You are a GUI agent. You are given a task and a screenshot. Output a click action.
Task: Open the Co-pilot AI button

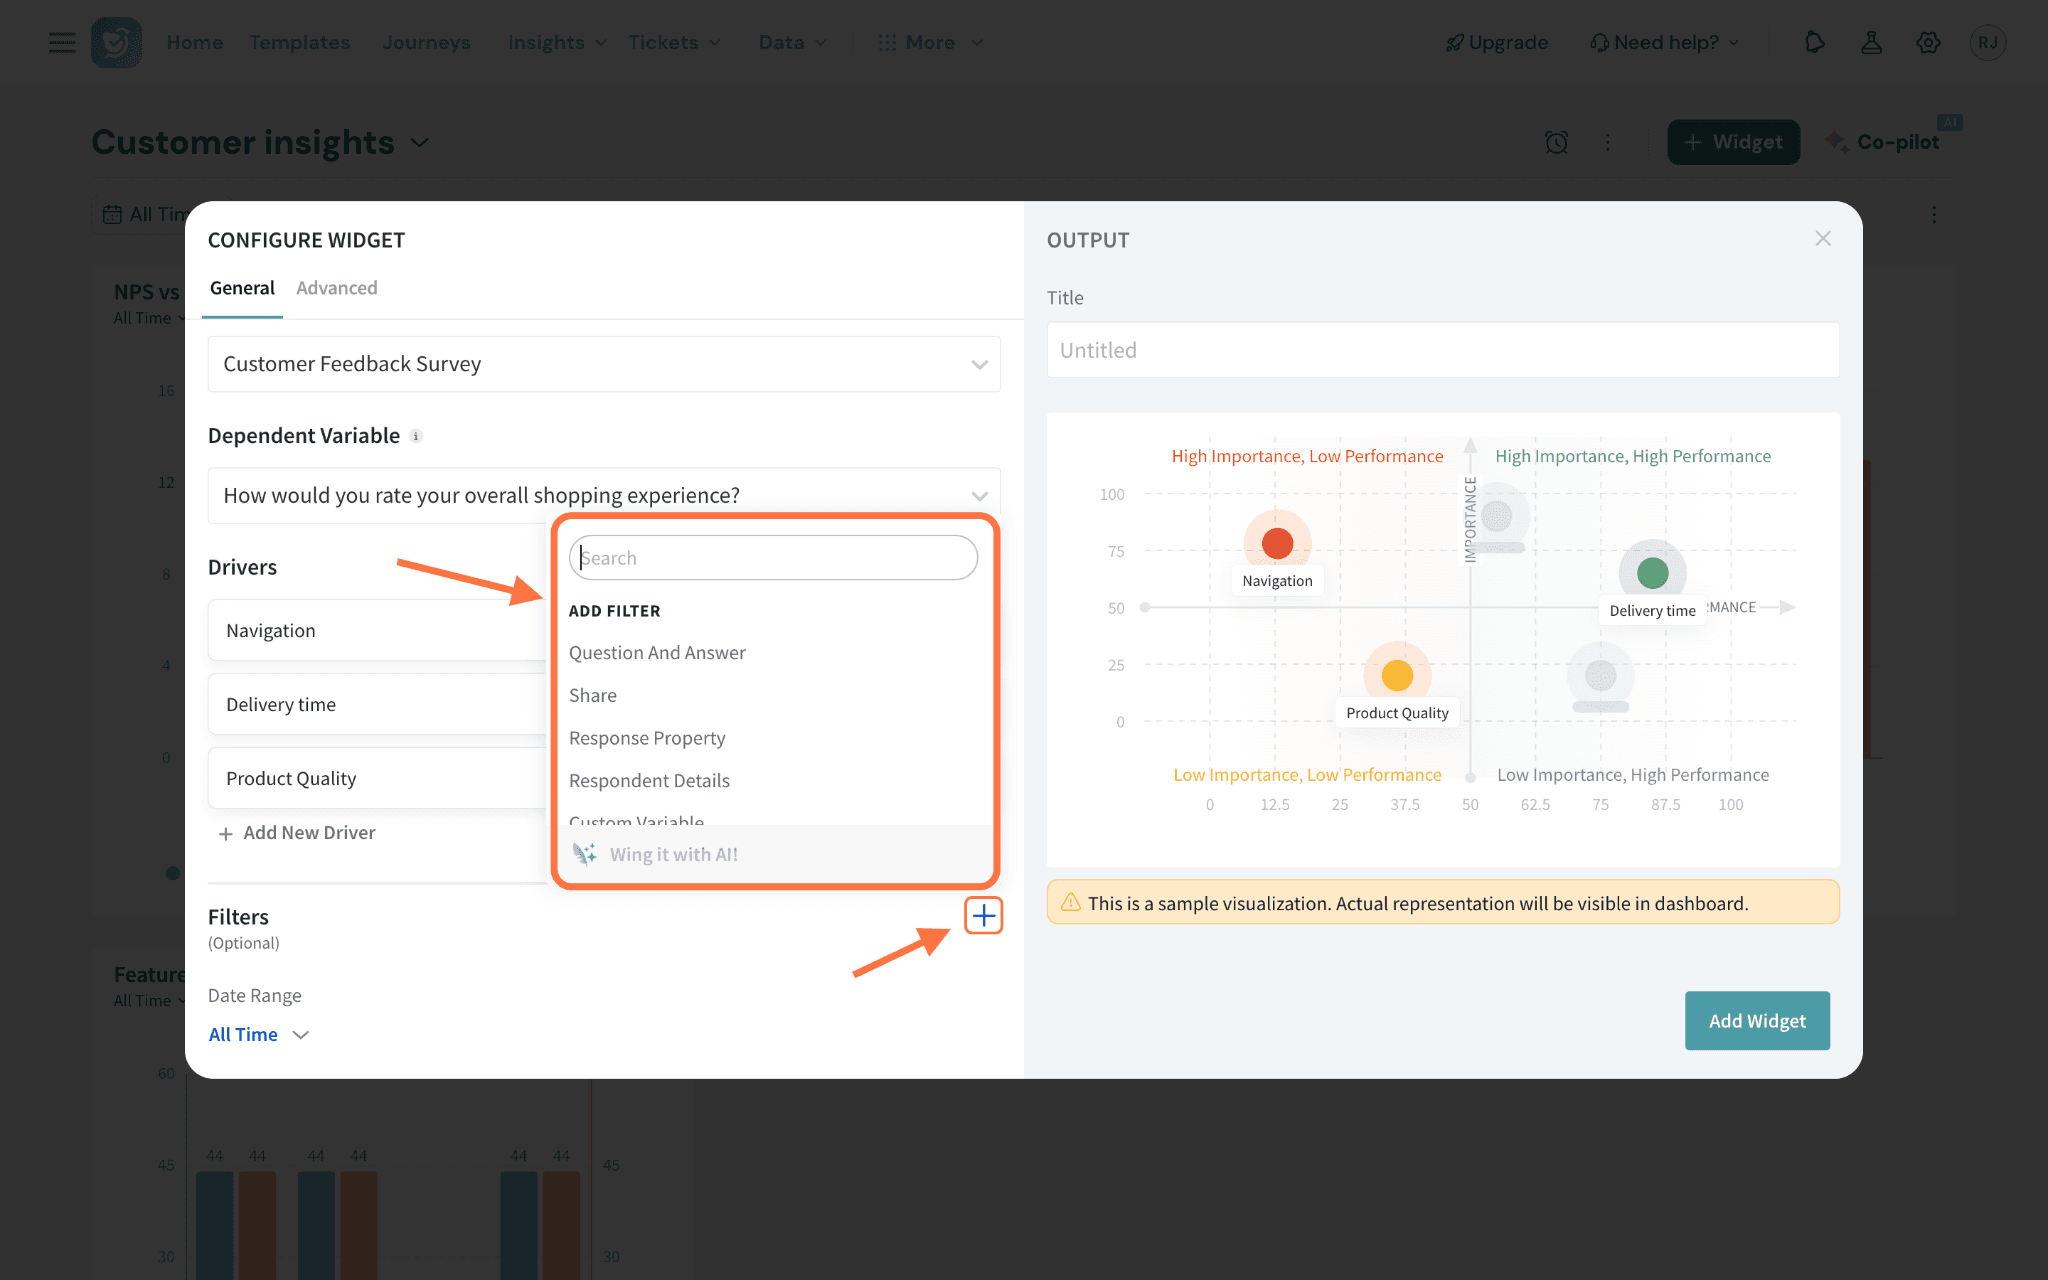coord(1884,142)
